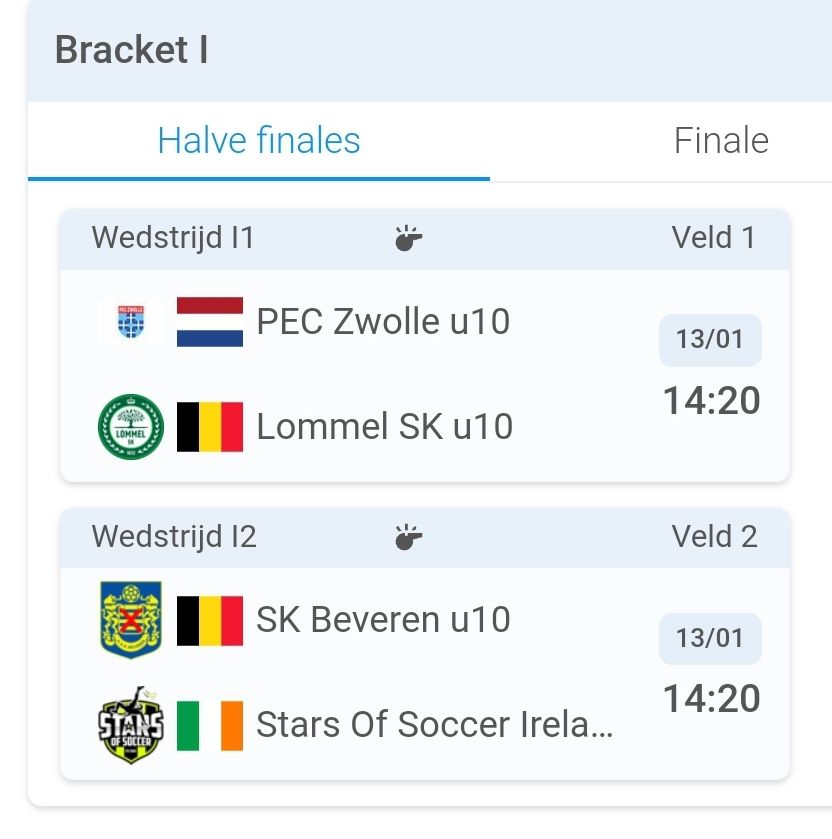Click the 13/01 date badge in Wedstrijd I1
The height and width of the screenshot is (839, 832).
coord(710,340)
